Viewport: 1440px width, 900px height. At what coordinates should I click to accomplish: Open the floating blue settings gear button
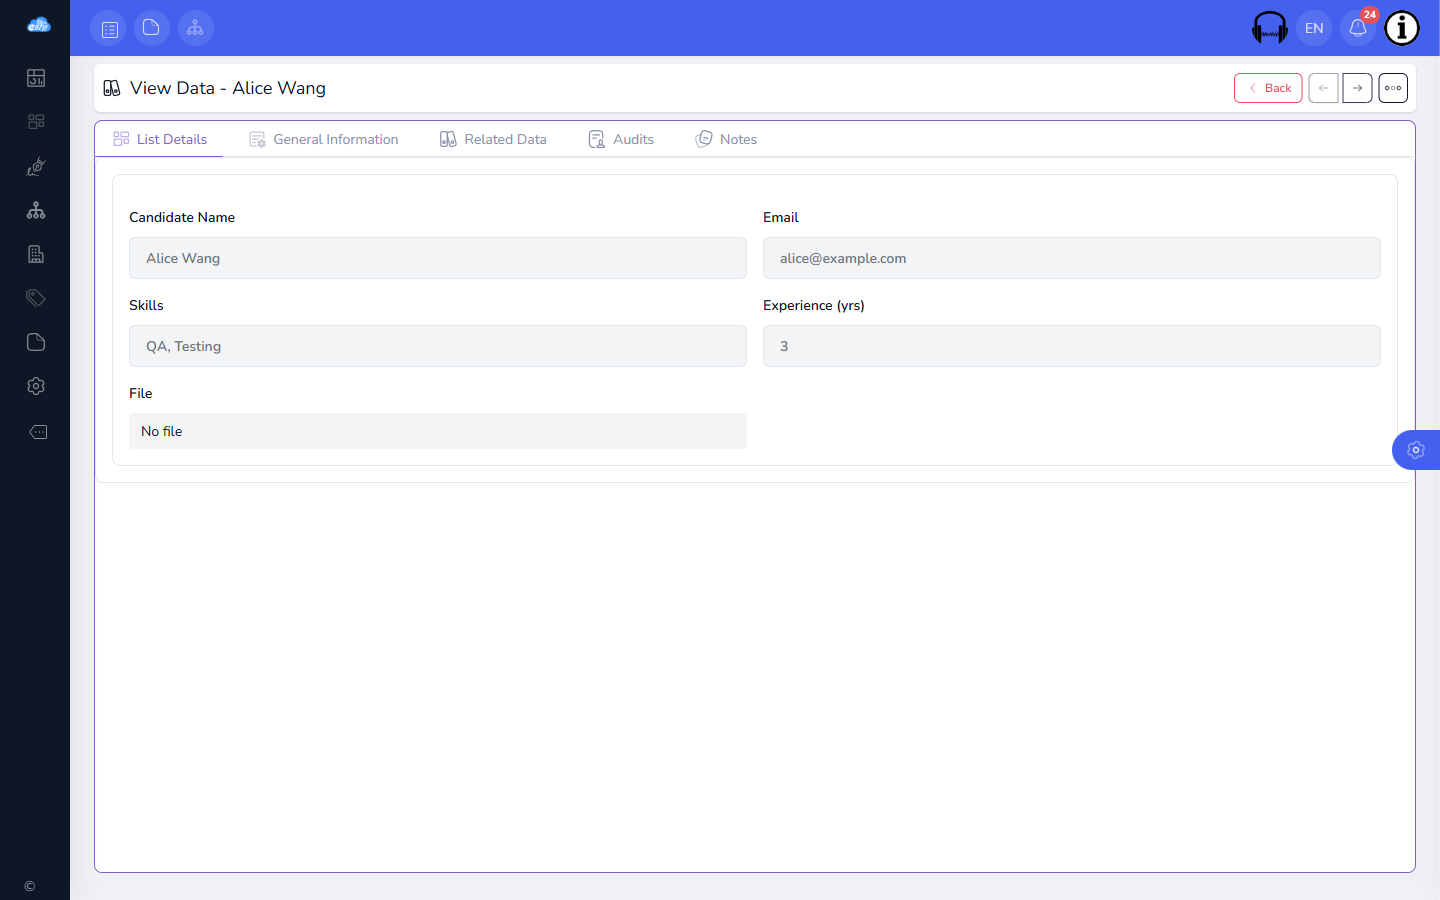(1416, 450)
